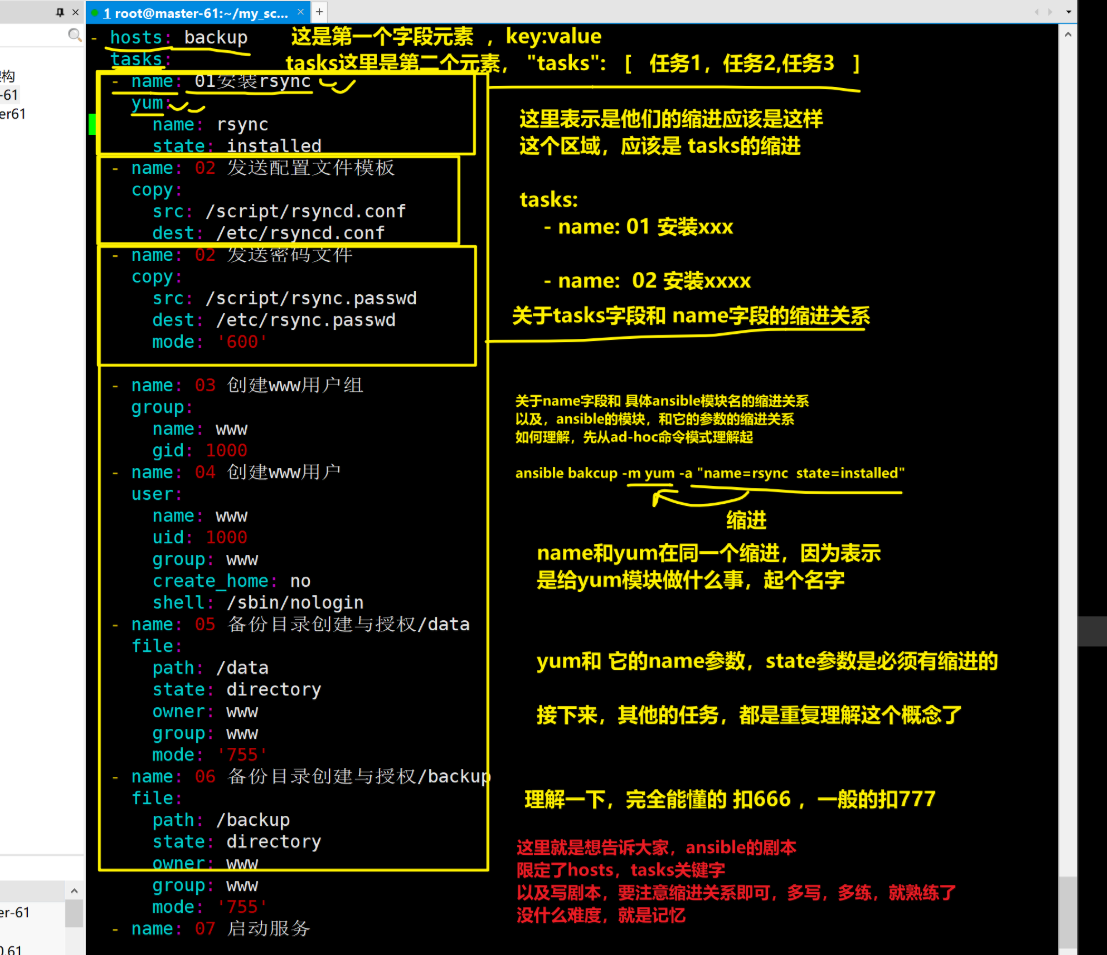
Task: Click the line 'path: /data'
Action: [x=210, y=668]
